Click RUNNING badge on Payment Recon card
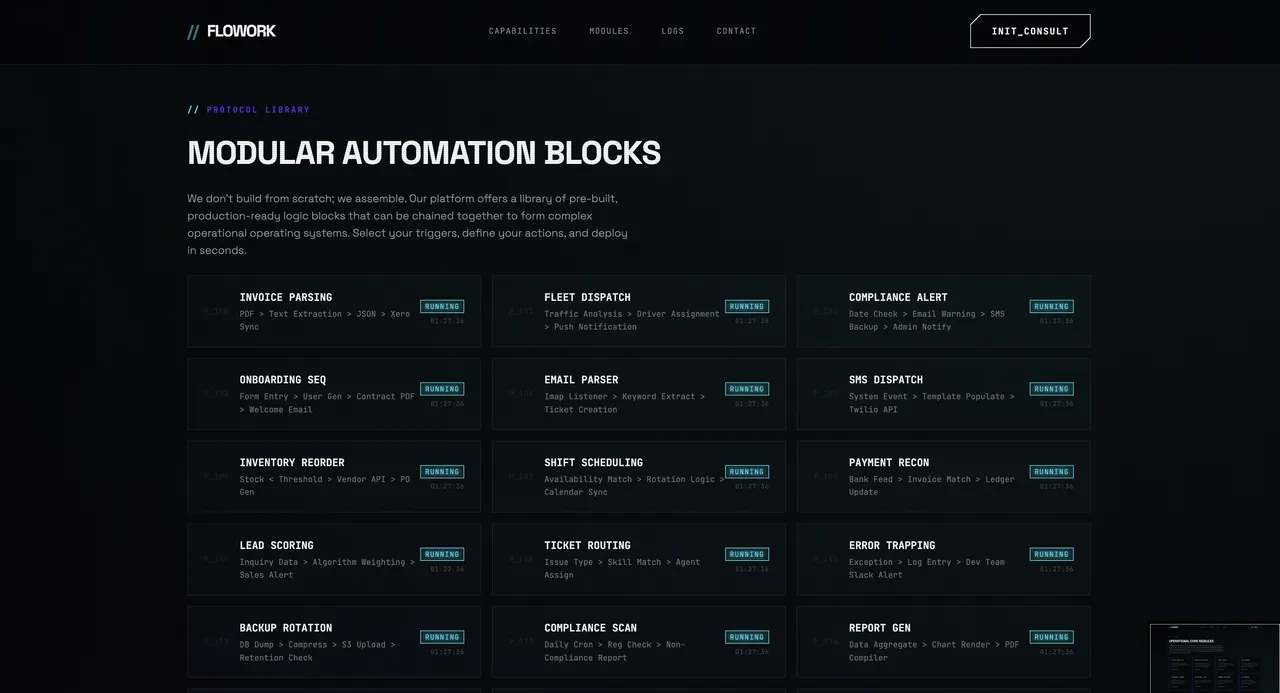This screenshot has width=1280, height=693. [x=1051, y=472]
